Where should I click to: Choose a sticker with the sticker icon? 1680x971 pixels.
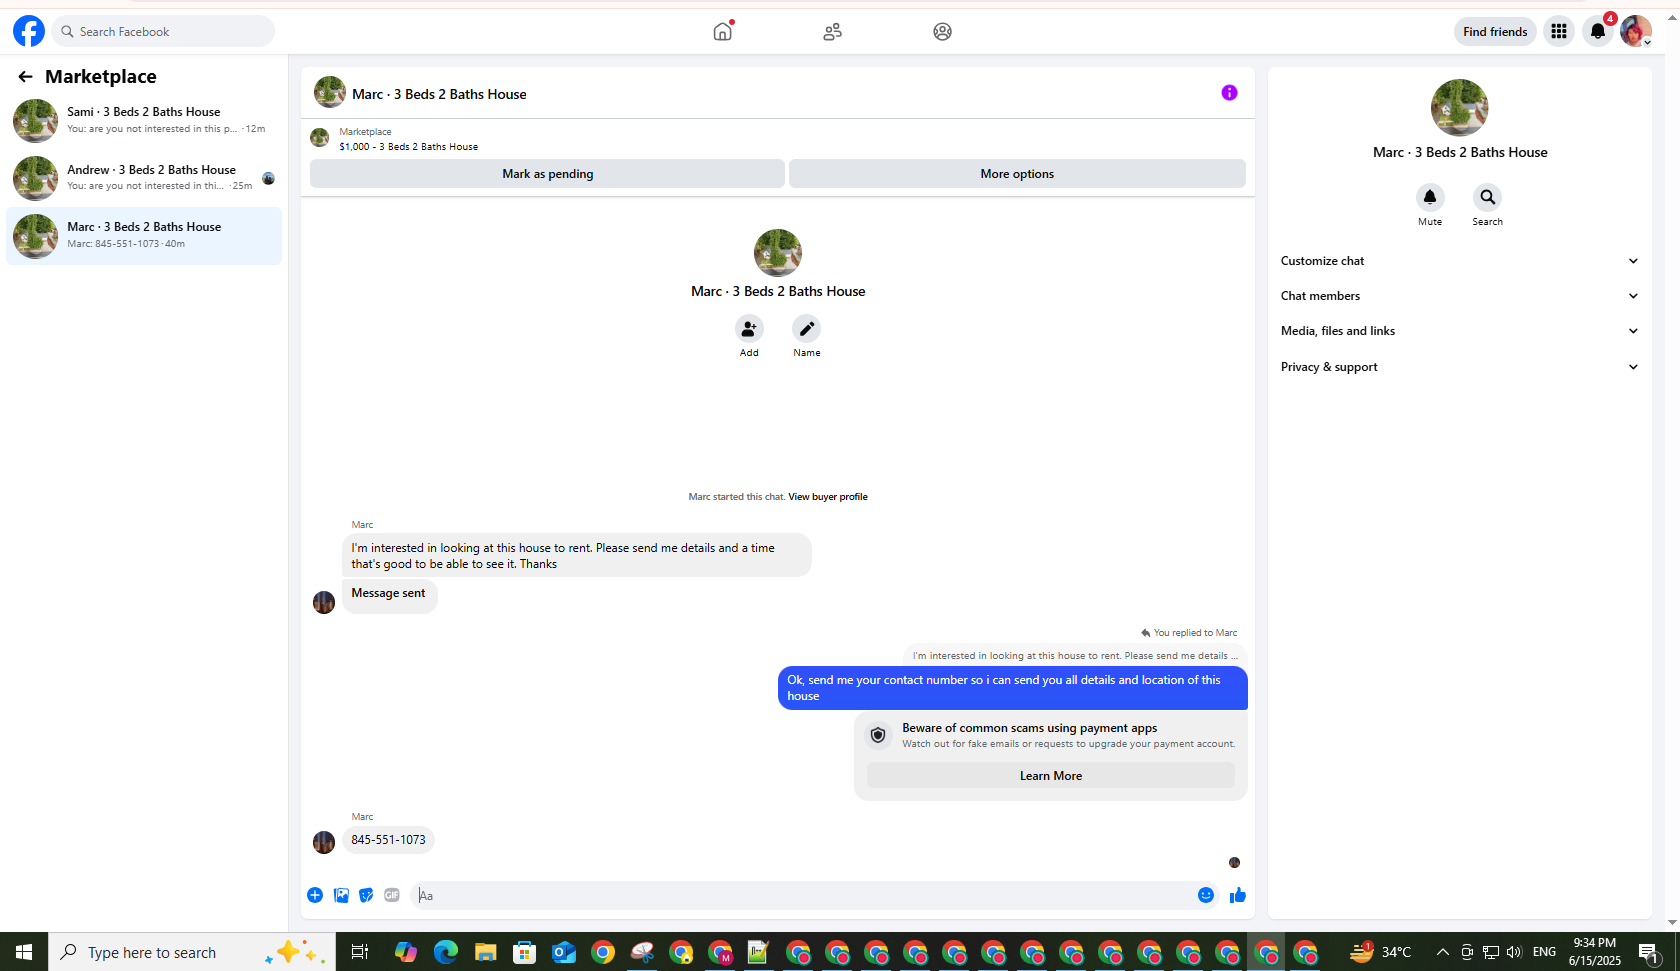point(366,895)
